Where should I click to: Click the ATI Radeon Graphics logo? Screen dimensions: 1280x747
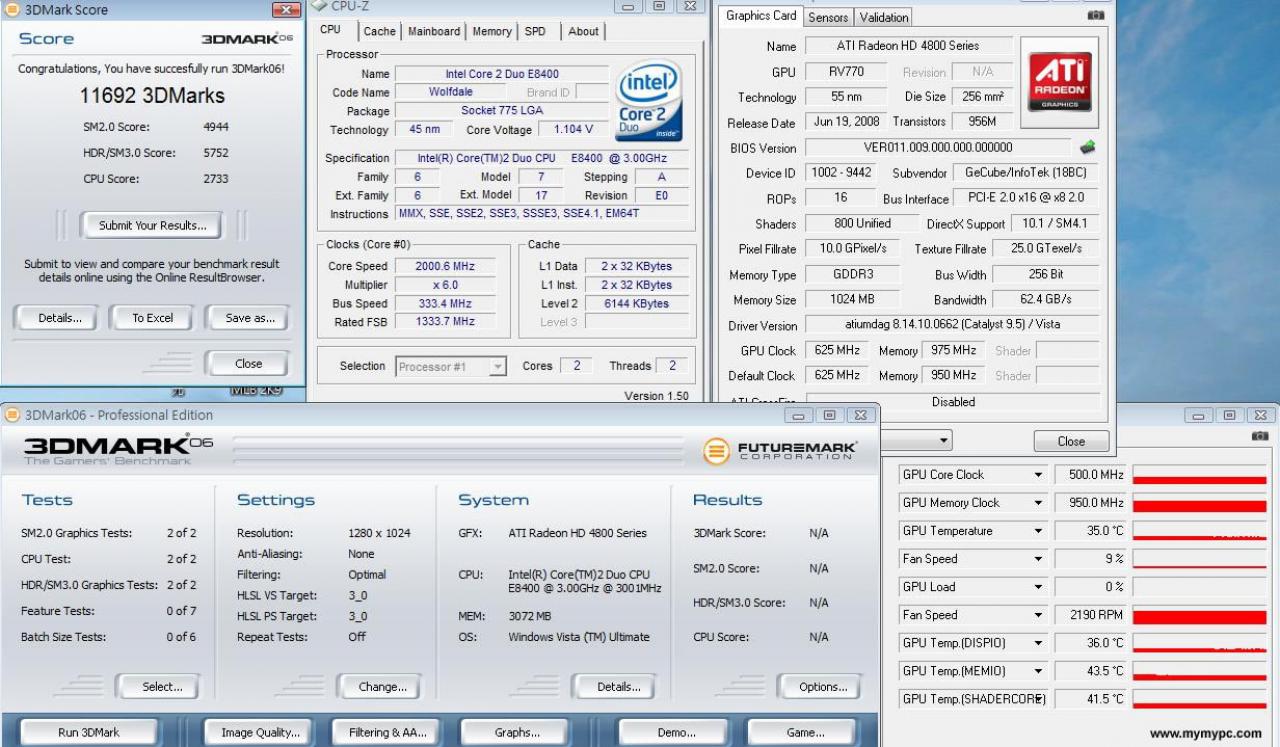1059,82
